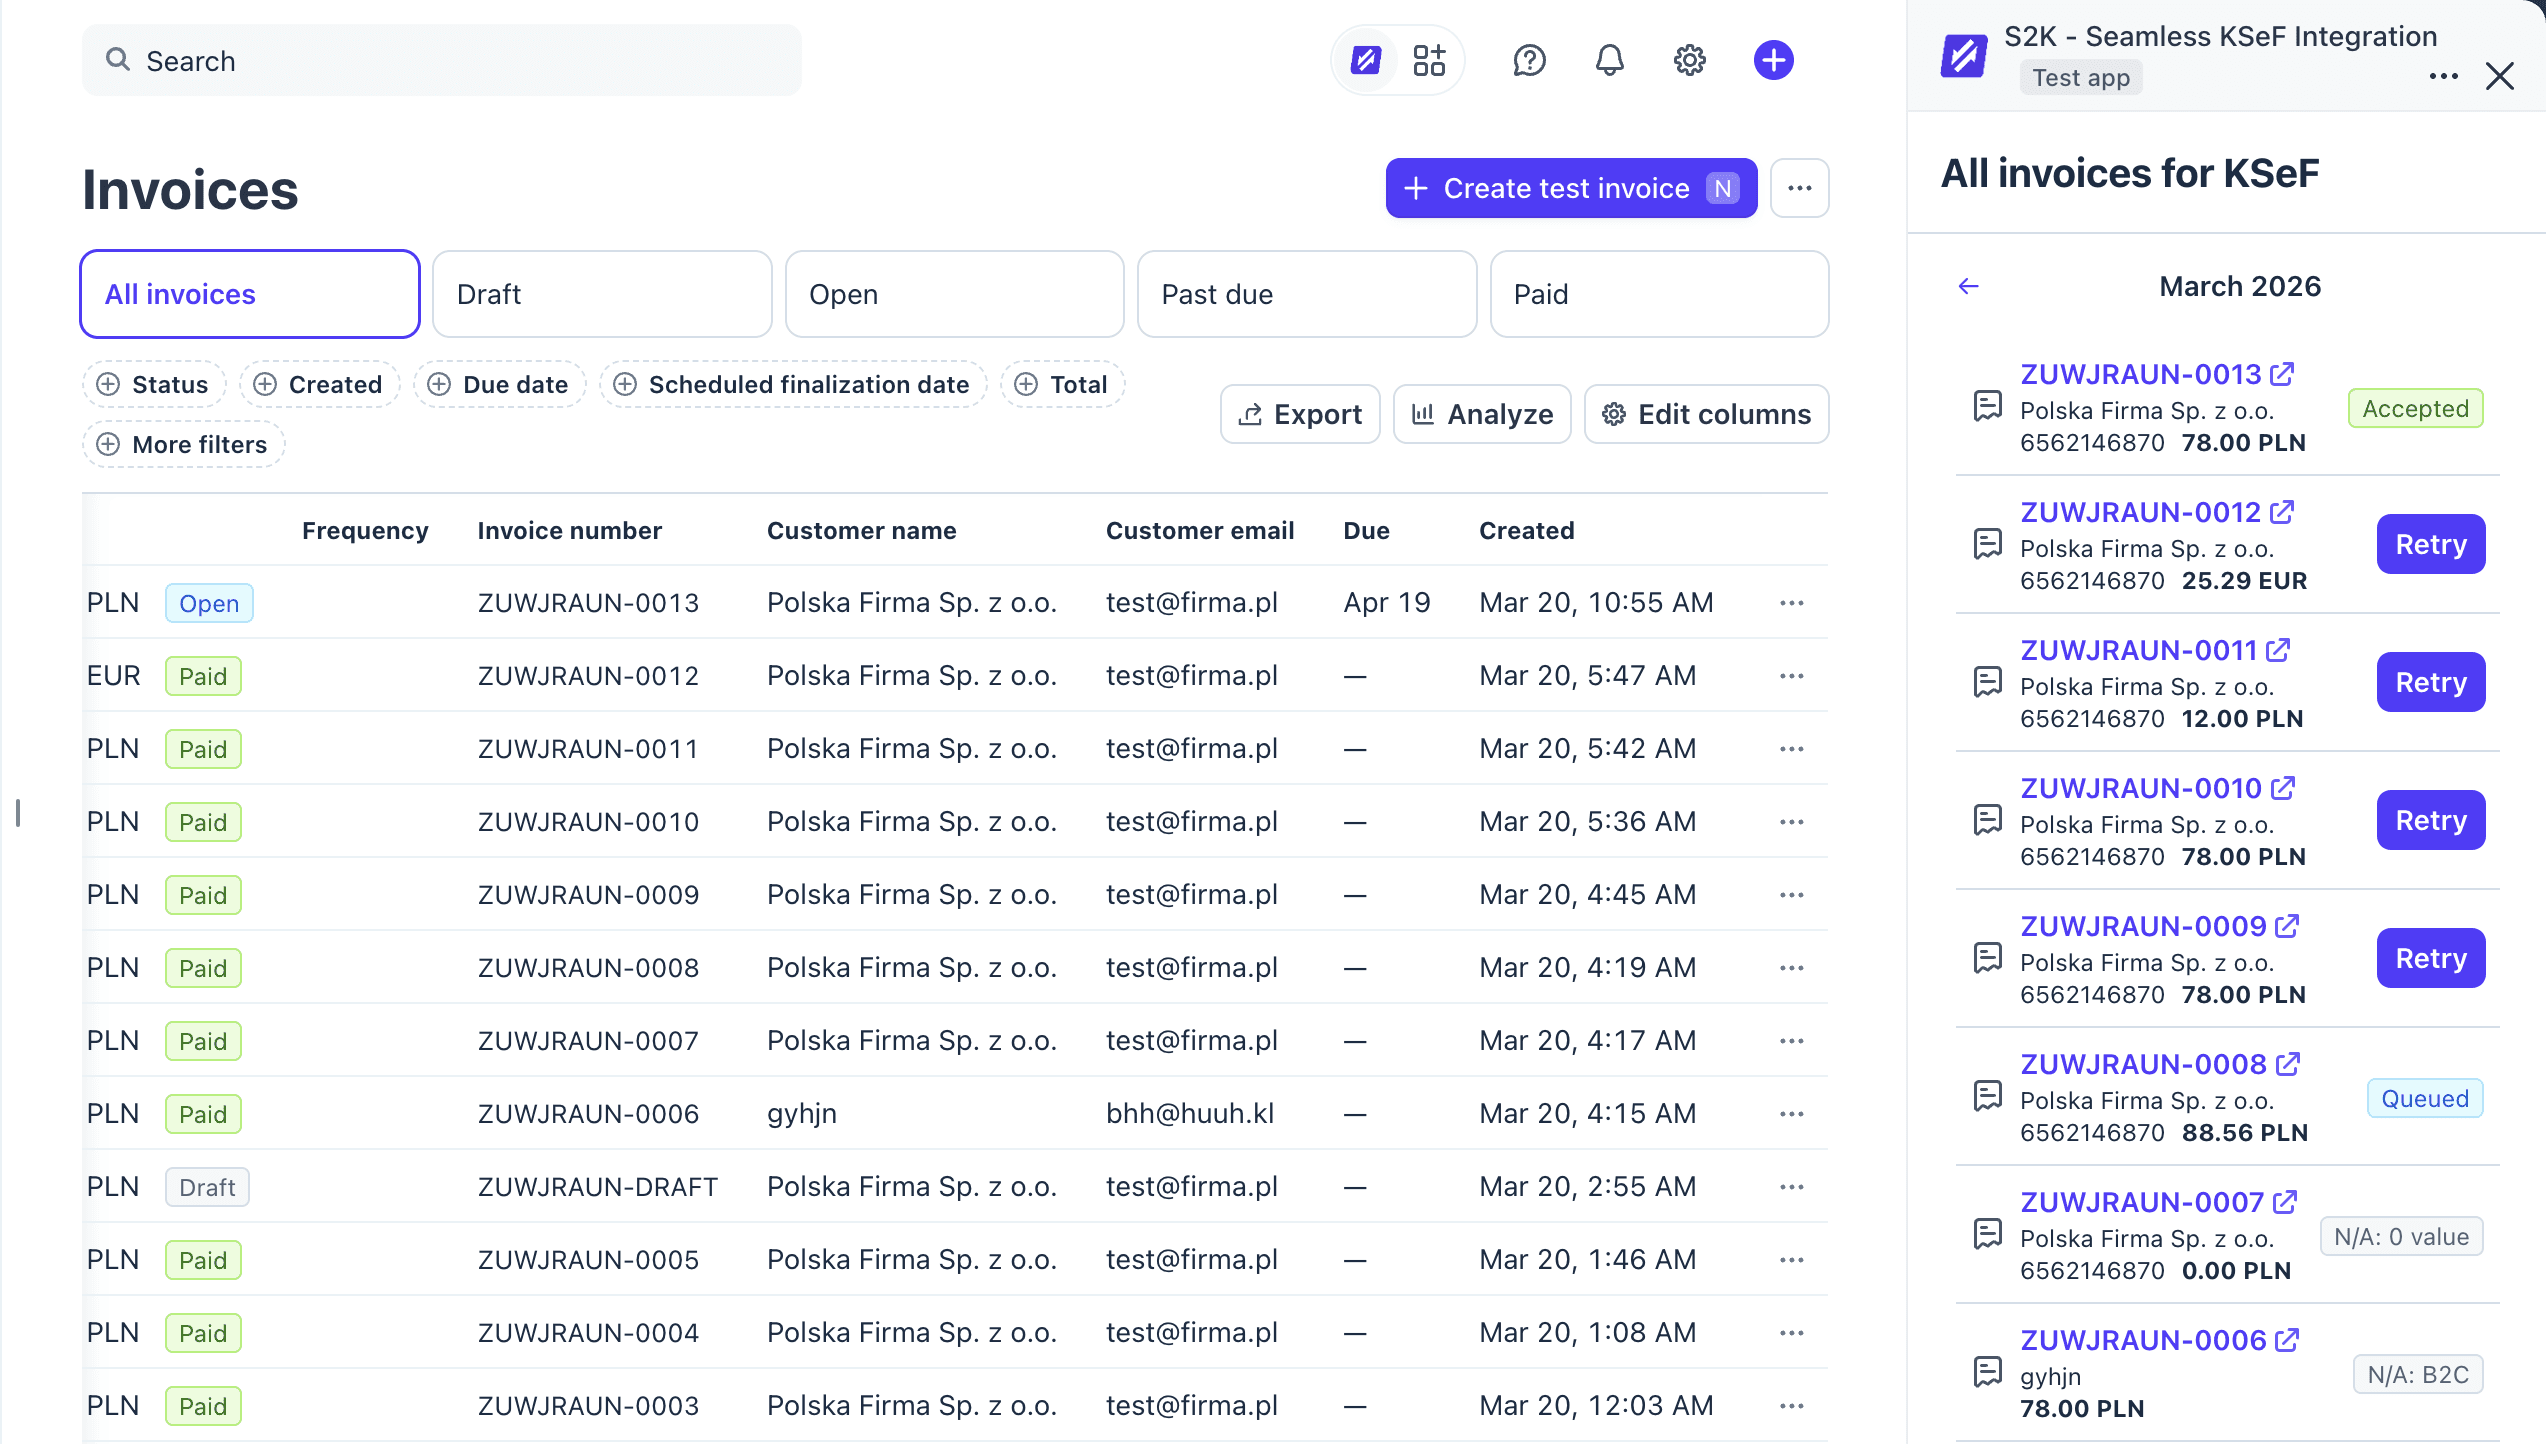Open row actions menu for ZUWJRAUN-0013
The height and width of the screenshot is (1444, 2546).
(x=1791, y=603)
